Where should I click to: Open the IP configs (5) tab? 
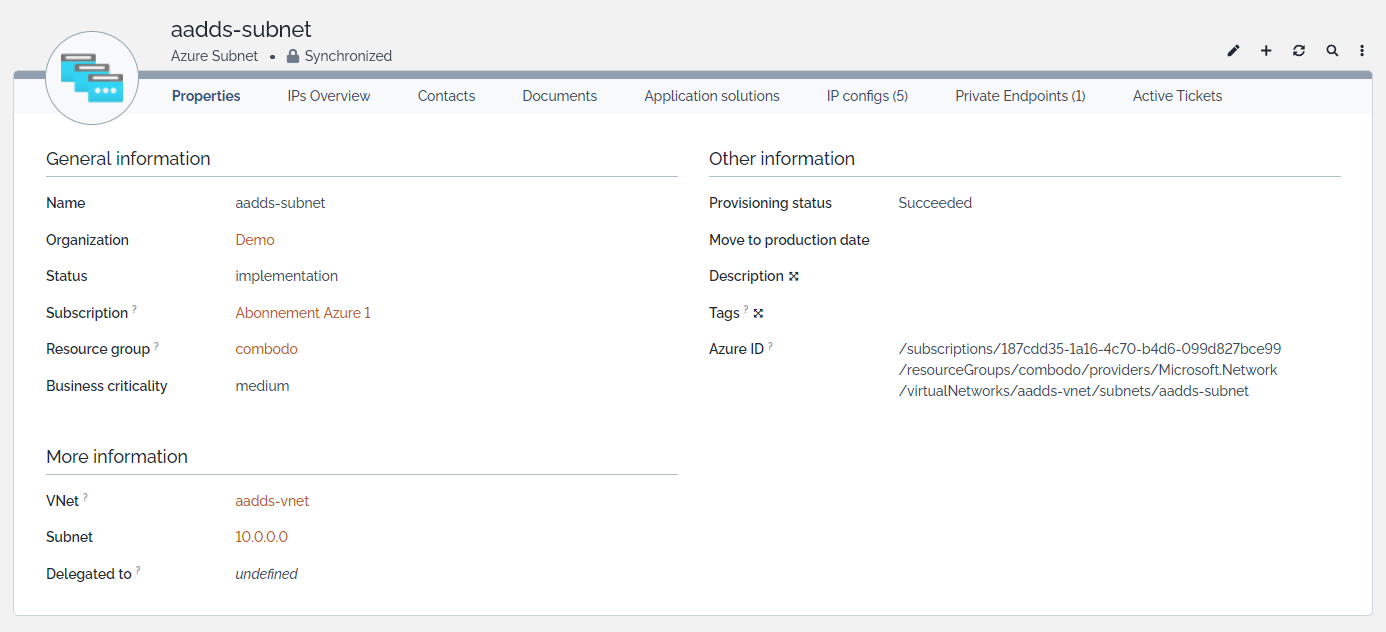click(x=867, y=96)
